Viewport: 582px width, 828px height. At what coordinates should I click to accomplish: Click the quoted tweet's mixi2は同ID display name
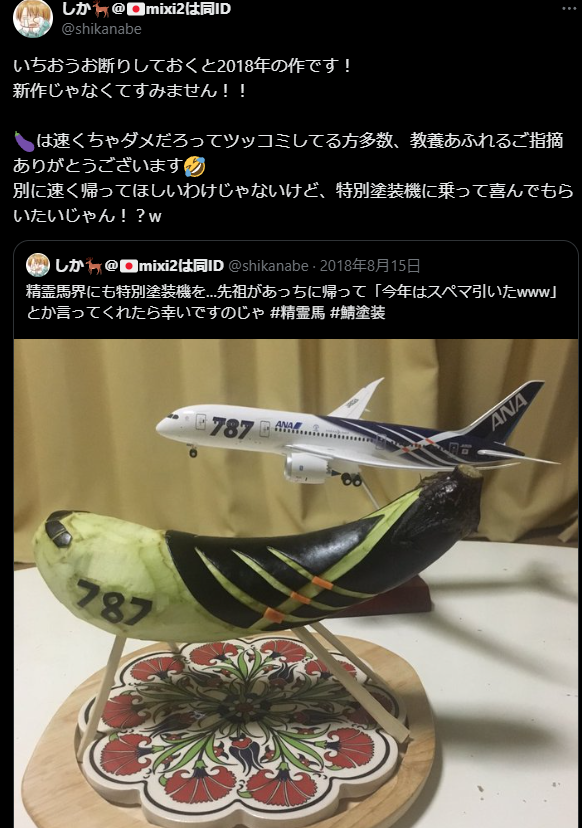139,266
